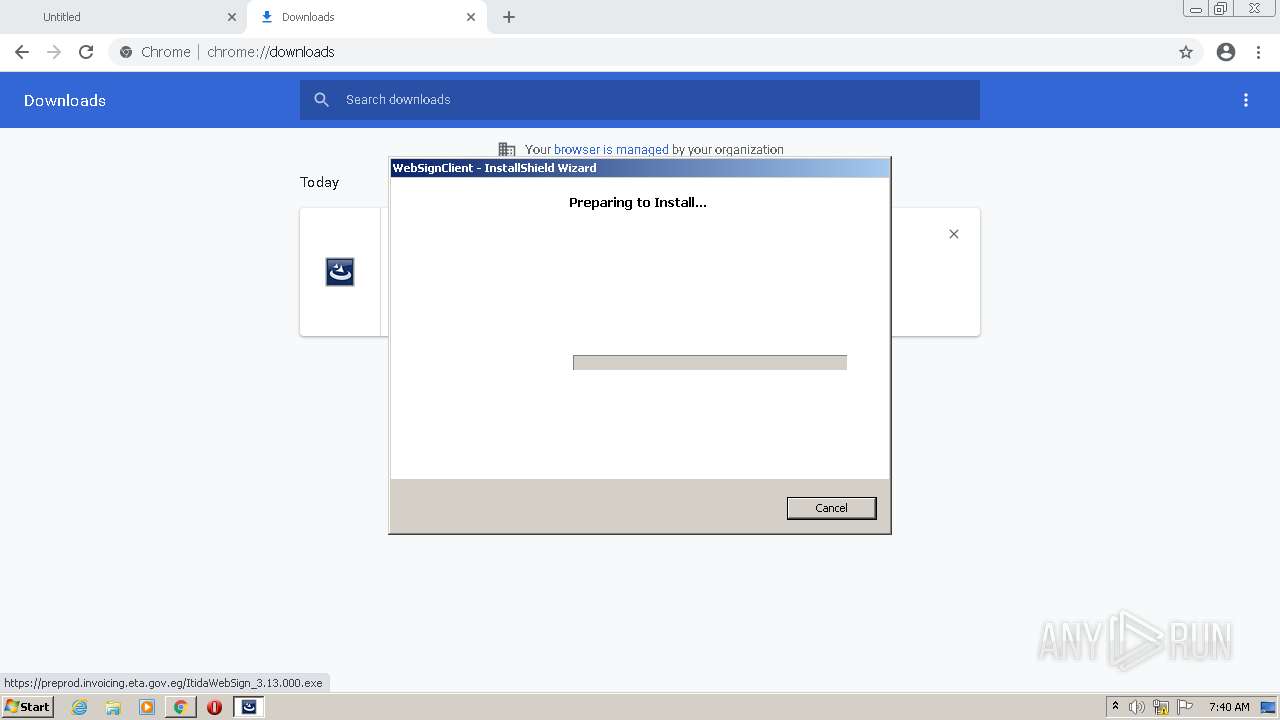Click the WebSignClient InstallShield Wizard title bar
1280x720 pixels.
pos(640,168)
